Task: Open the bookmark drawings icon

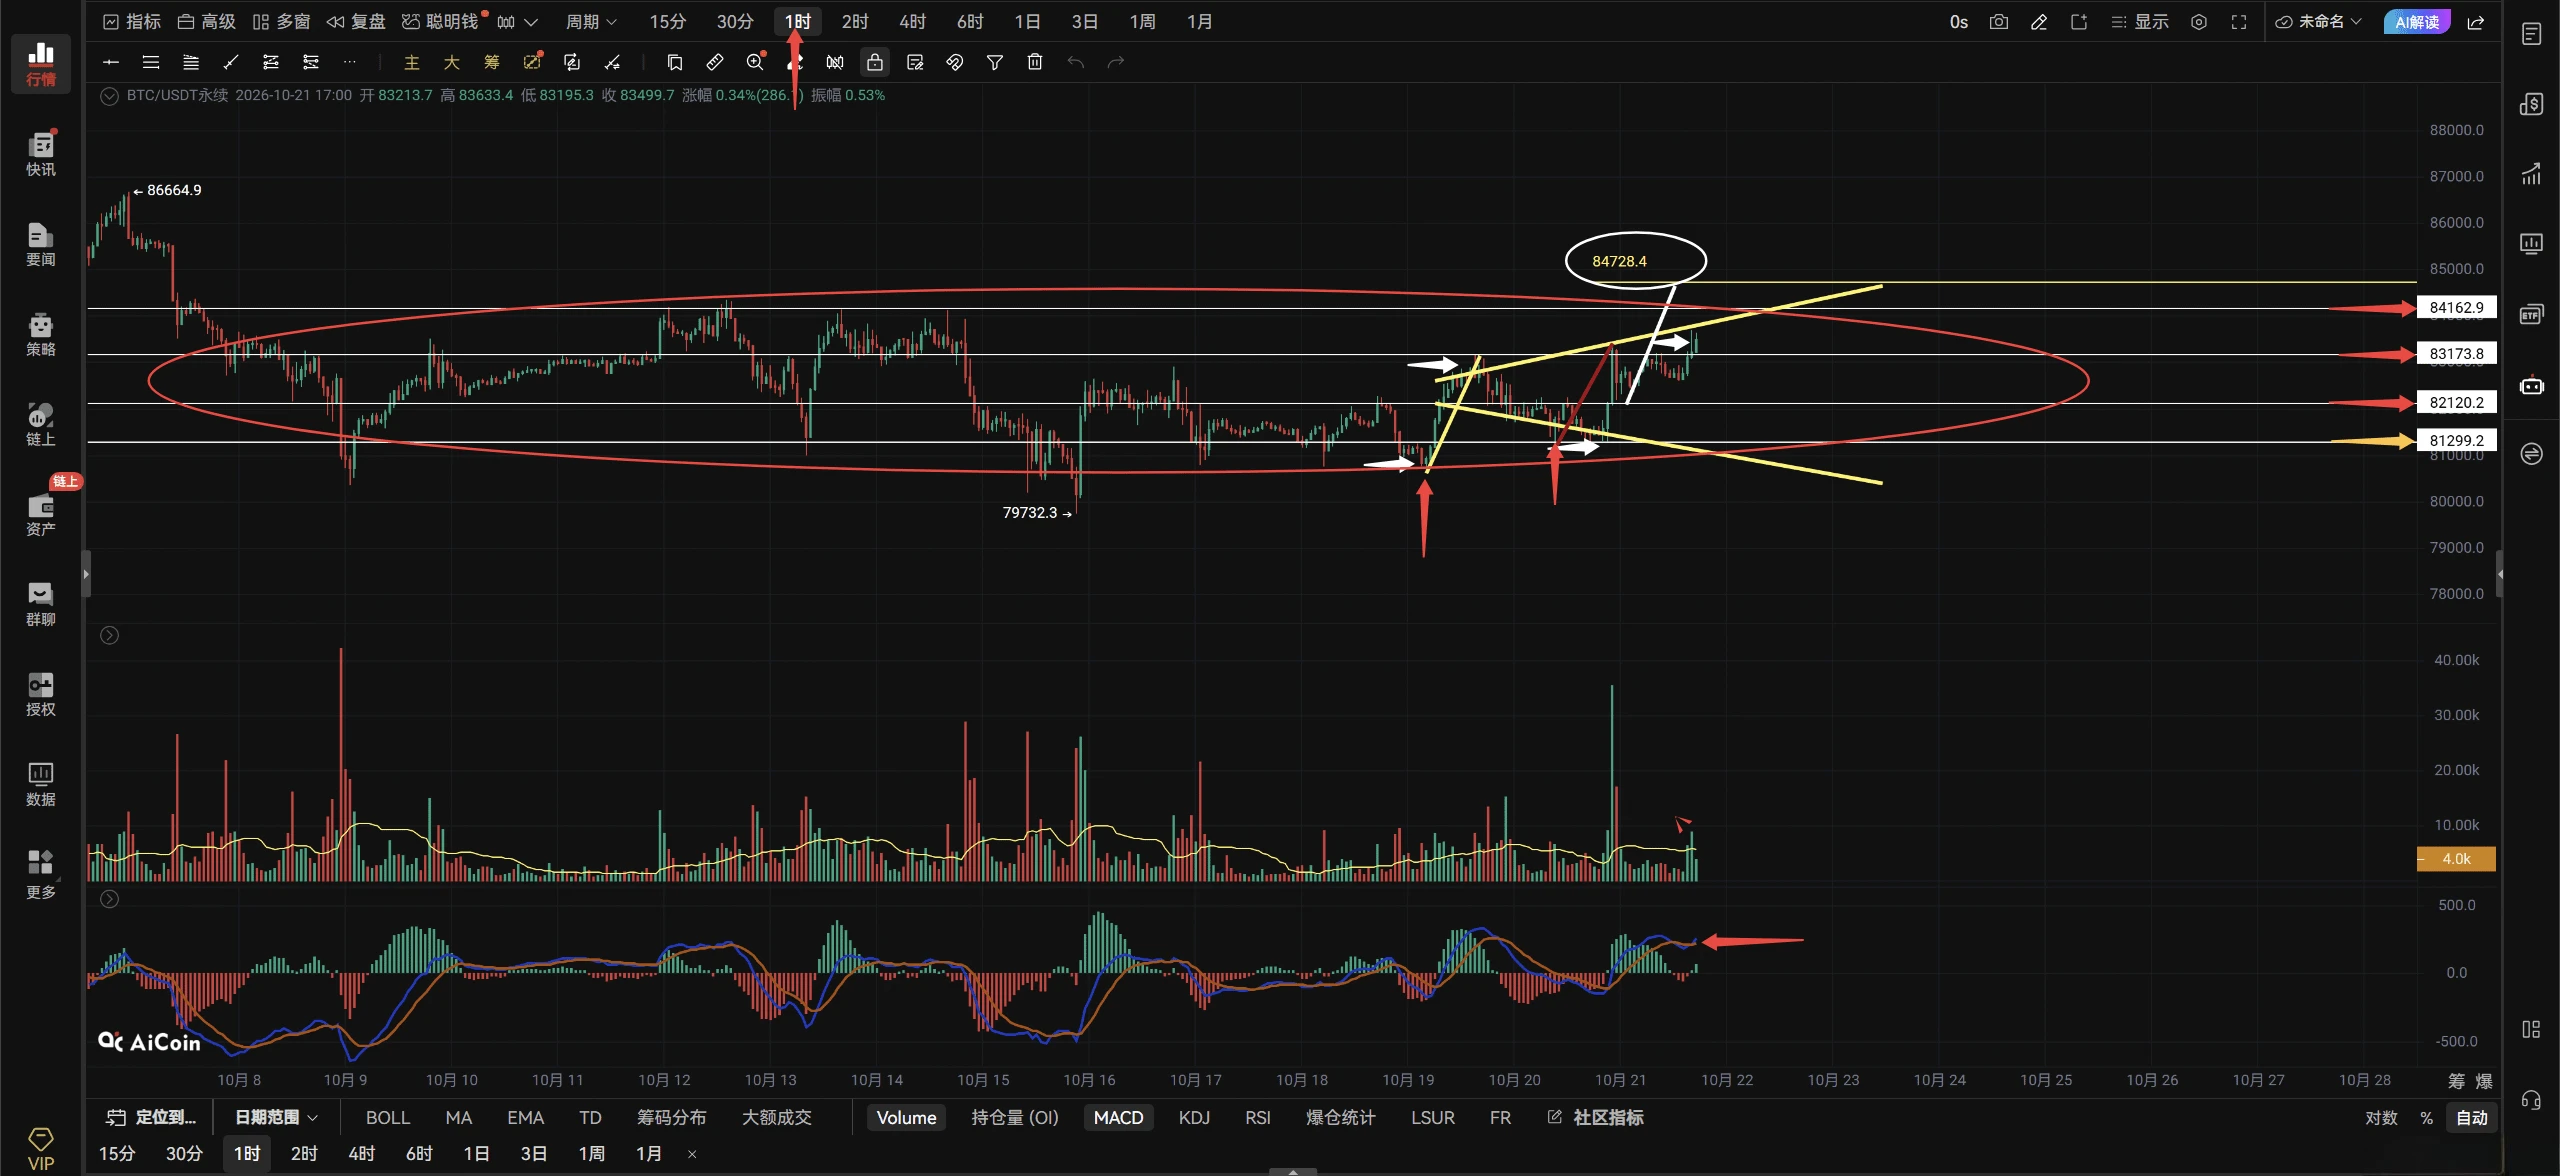Action: point(674,62)
